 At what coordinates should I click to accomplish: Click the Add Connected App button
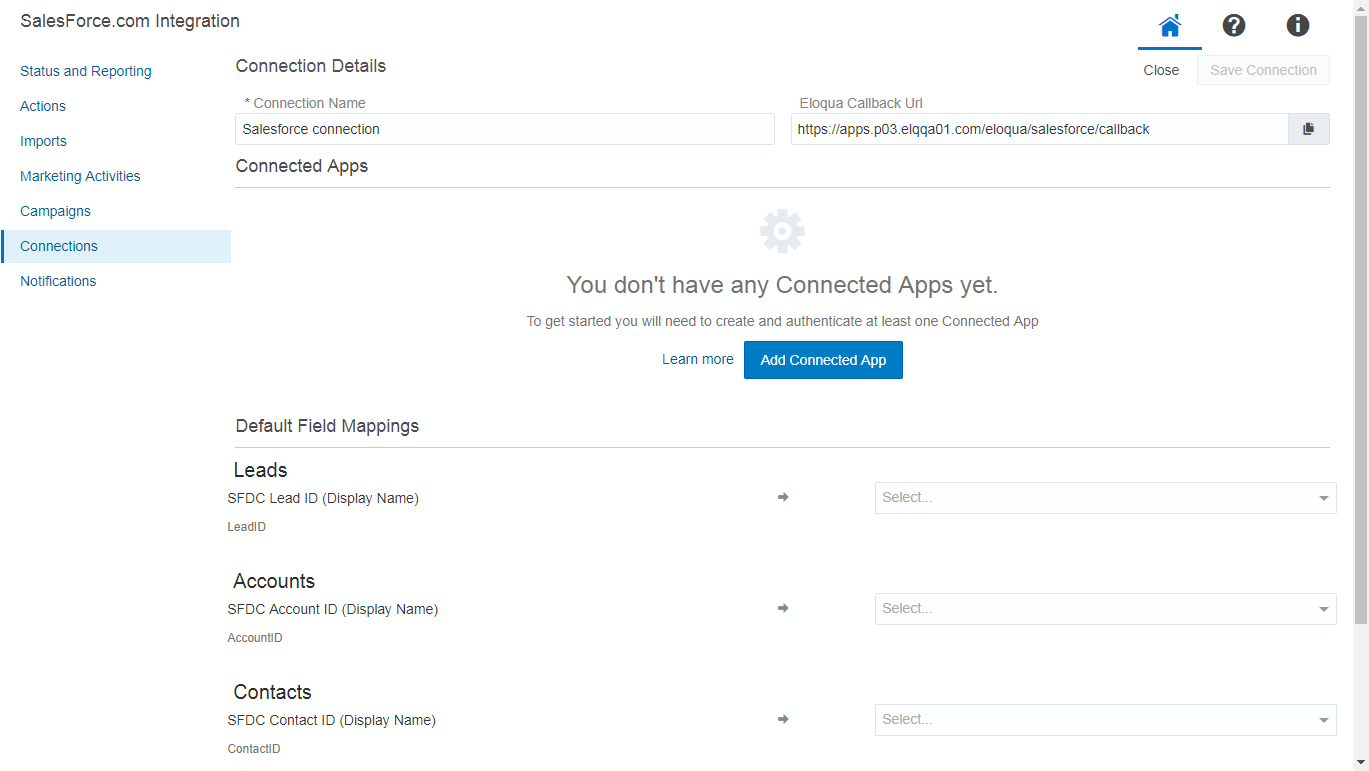(x=823, y=360)
